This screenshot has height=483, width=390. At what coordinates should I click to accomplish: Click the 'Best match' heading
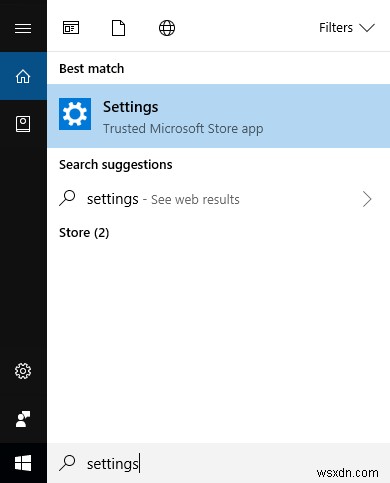pos(92,69)
